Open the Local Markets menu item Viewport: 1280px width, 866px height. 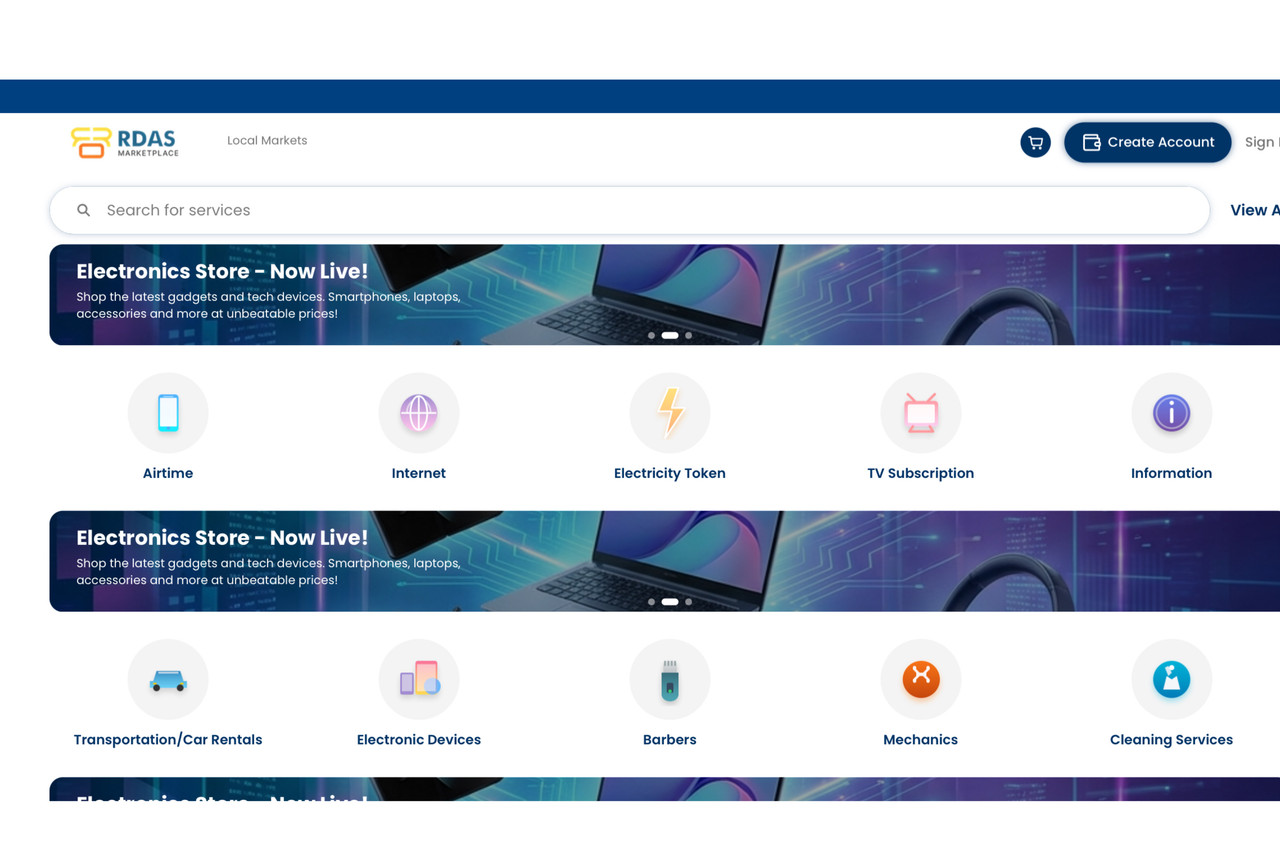click(267, 141)
